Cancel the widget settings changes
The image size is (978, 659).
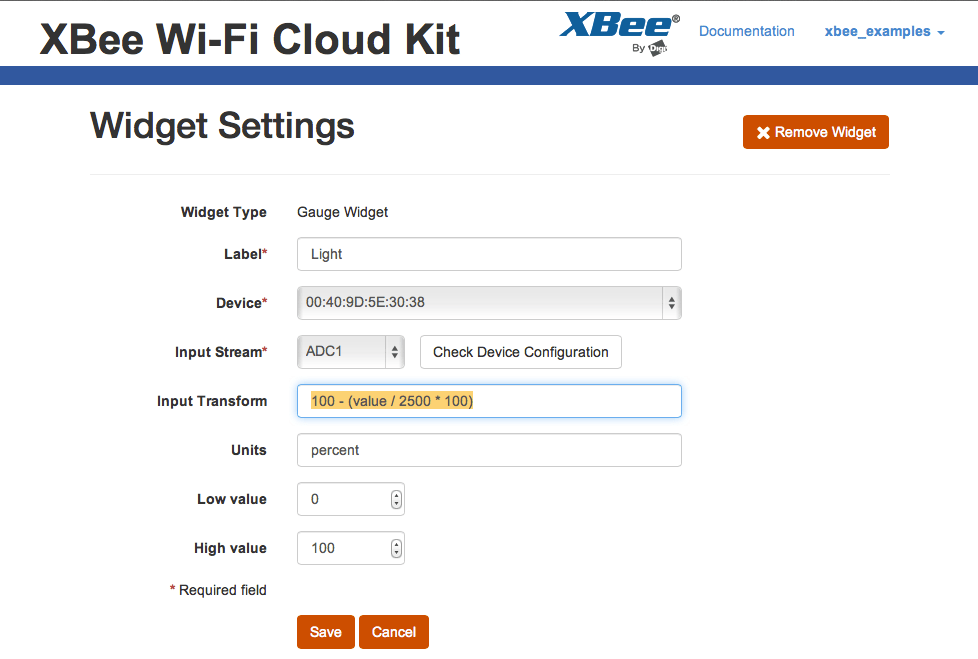[x=394, y=632]
